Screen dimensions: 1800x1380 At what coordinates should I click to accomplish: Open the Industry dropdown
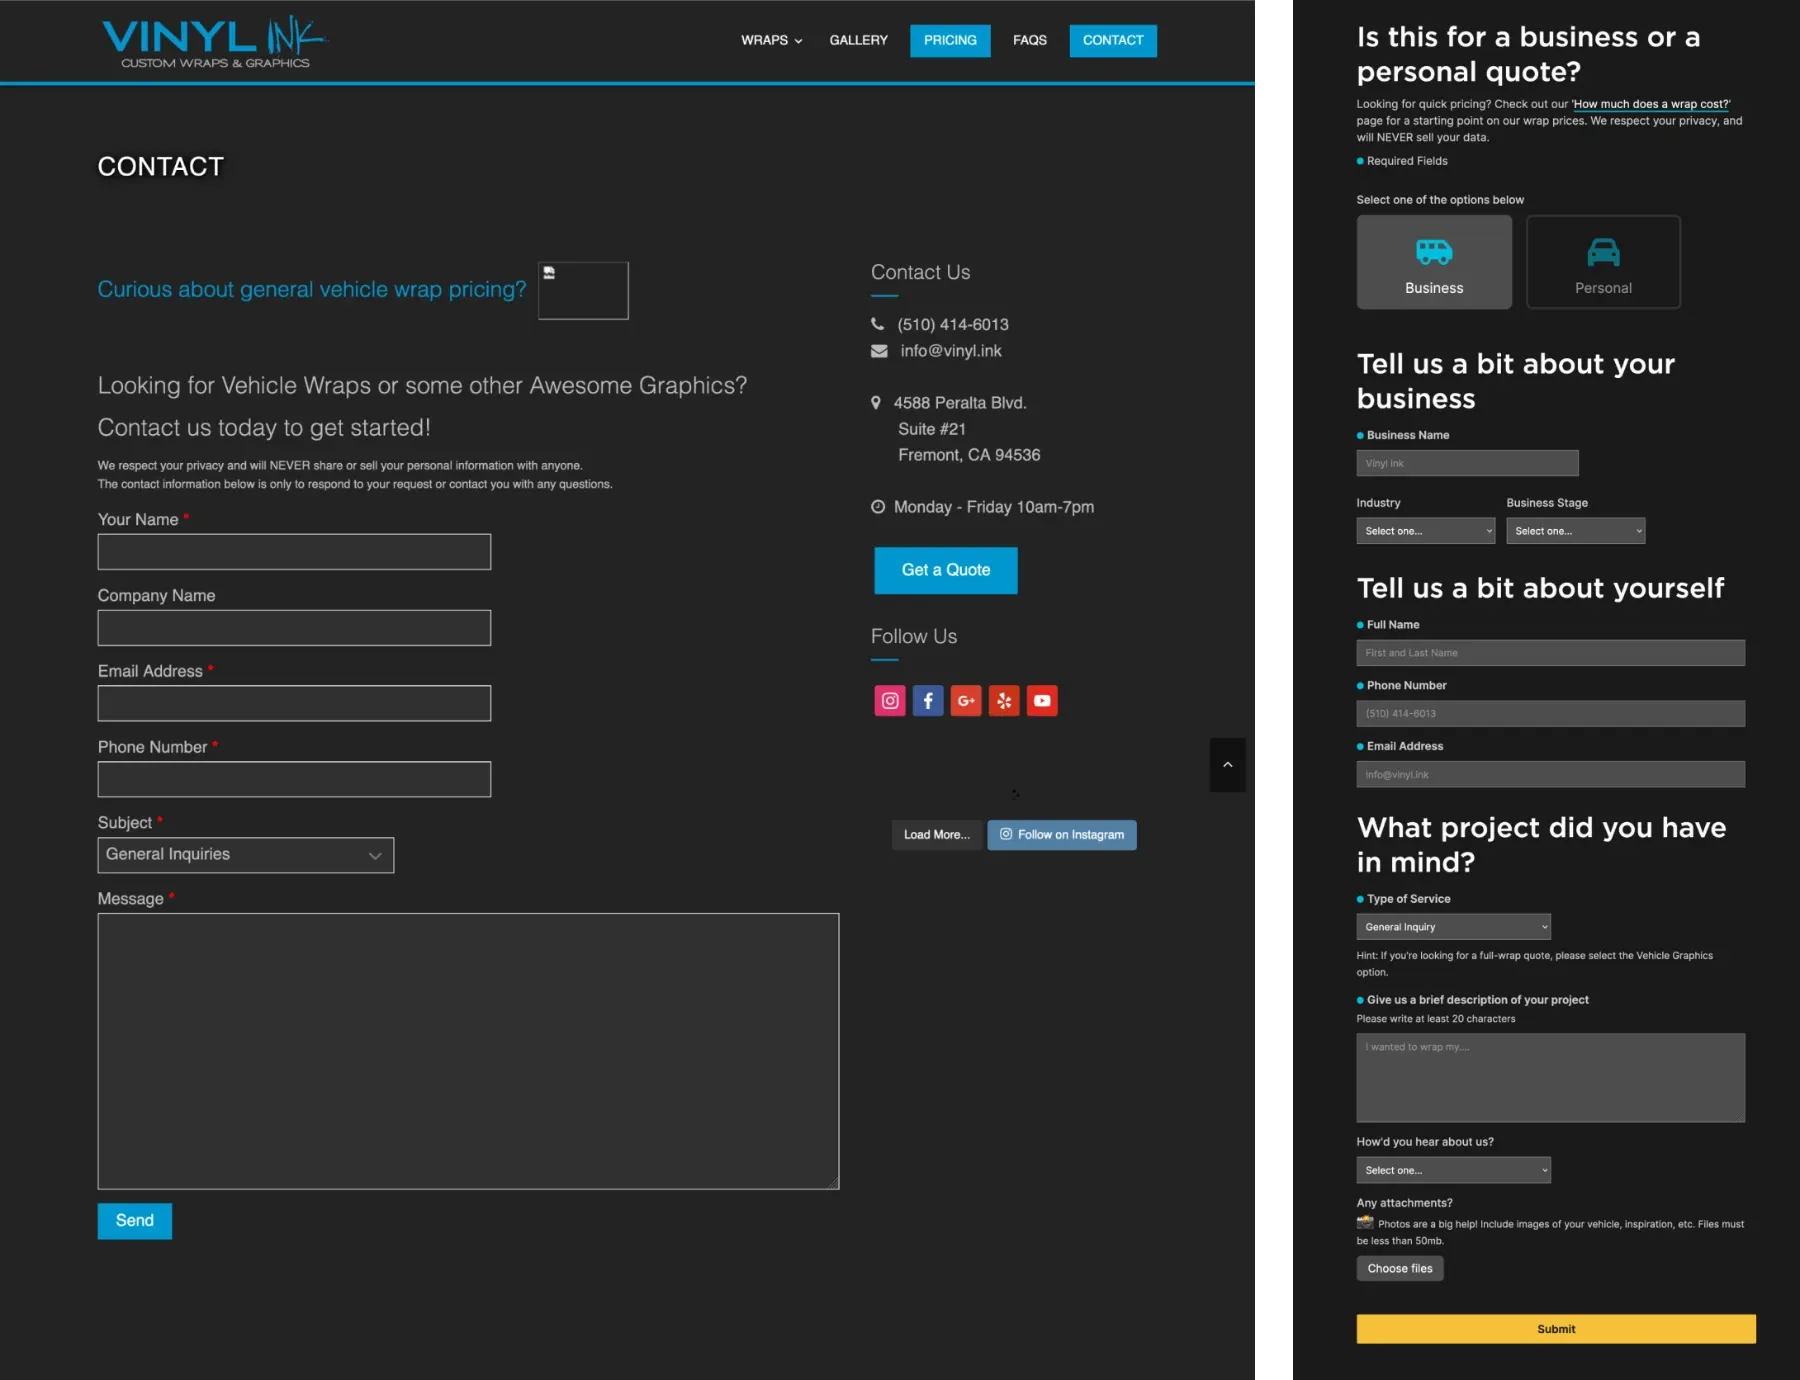(x=1424, y=530)
